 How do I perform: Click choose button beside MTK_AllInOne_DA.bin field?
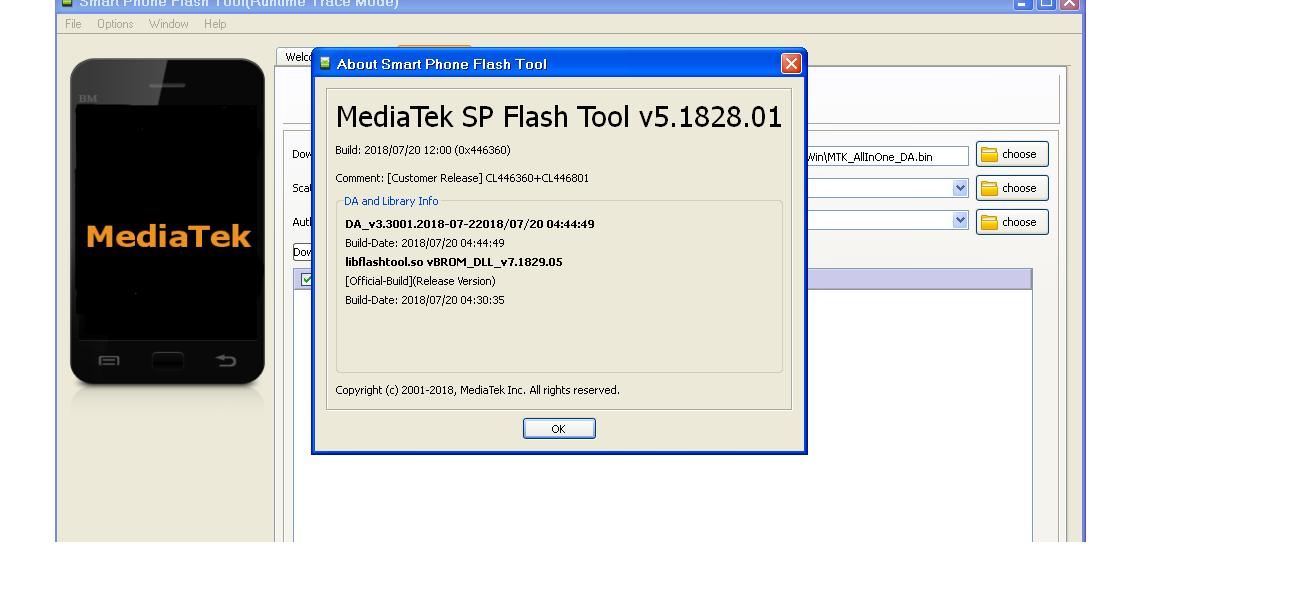[x=1012, y=154]
